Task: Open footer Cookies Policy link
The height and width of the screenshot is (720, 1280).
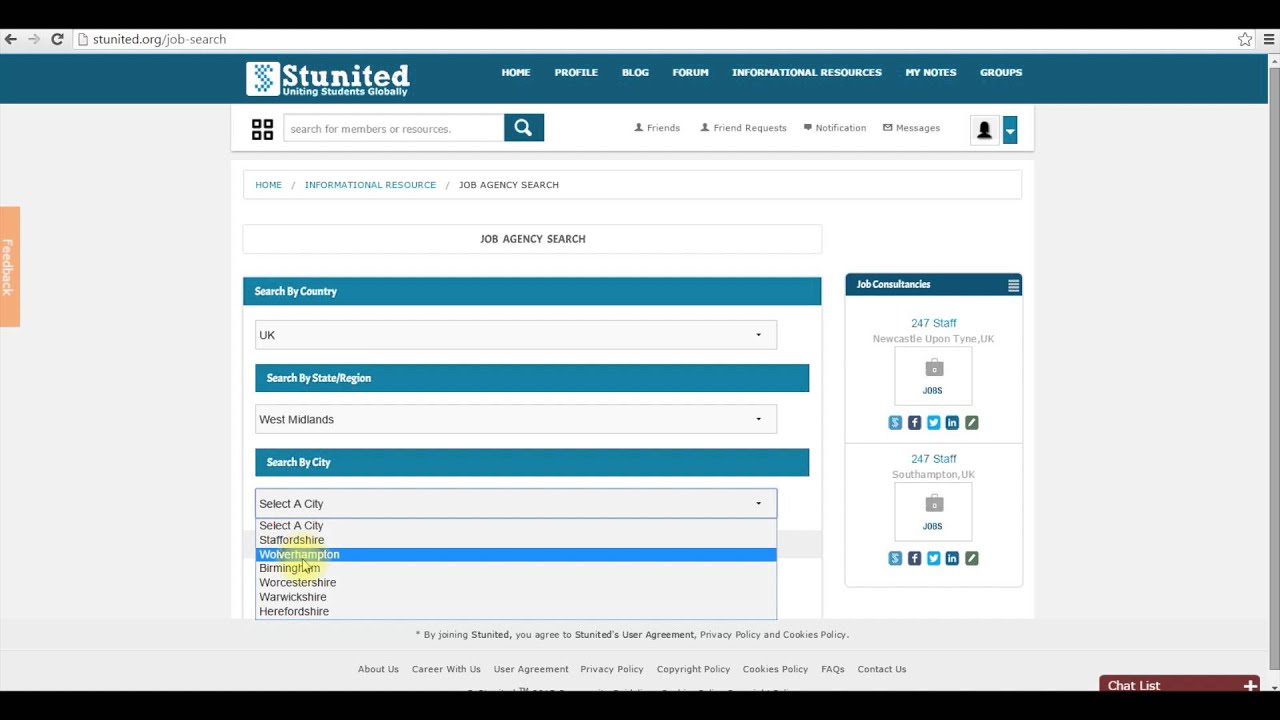Action: pos(775,669)
